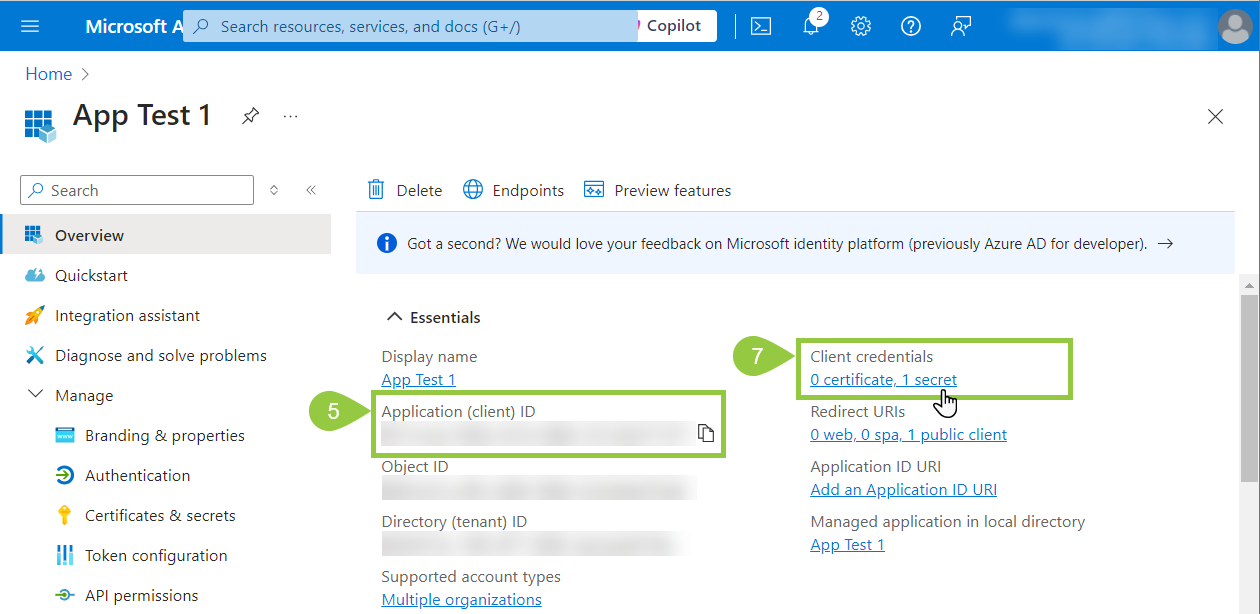The height and width of the screenshot is (614, 1260).
Task: Open Endpoints from the toolbar
Action: [514, 190]
